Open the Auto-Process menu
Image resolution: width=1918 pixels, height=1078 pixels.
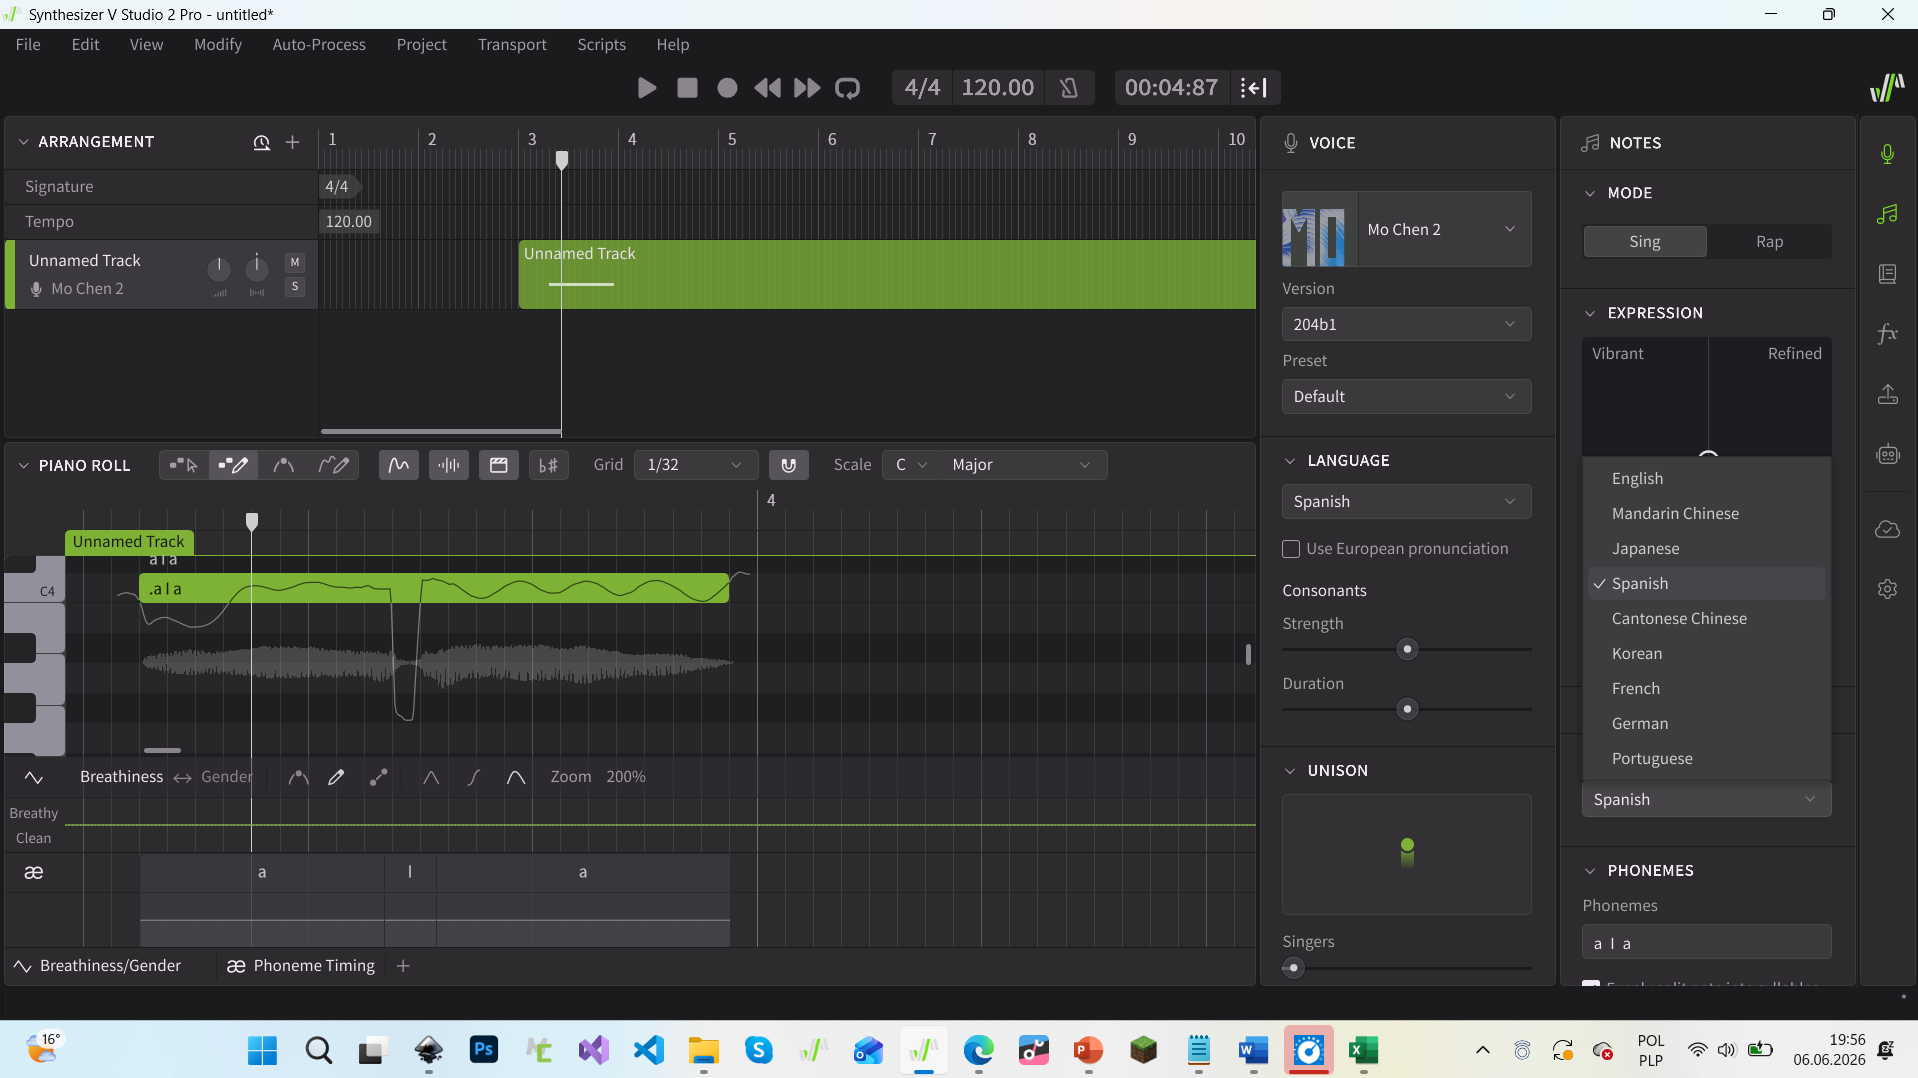319,45
